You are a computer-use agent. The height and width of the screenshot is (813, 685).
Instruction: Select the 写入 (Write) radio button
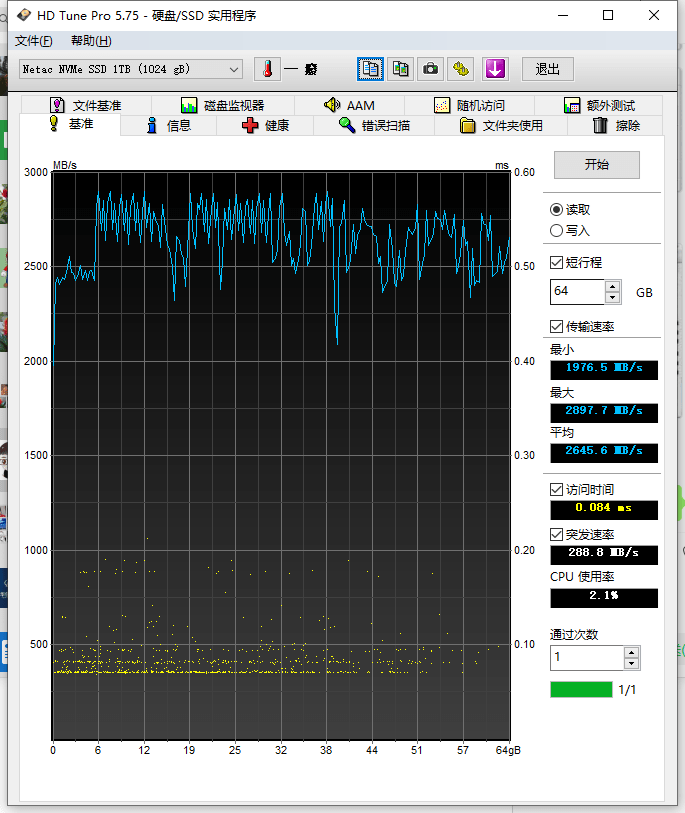(x=557, y=230)
